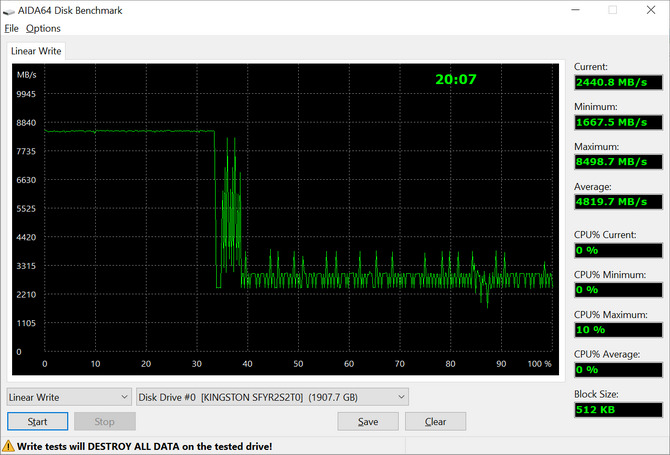The width and height of the screenshot is (670, 455).
Task: Click the AIDA64 disk icon in title bar
Action: click(9, 11)
